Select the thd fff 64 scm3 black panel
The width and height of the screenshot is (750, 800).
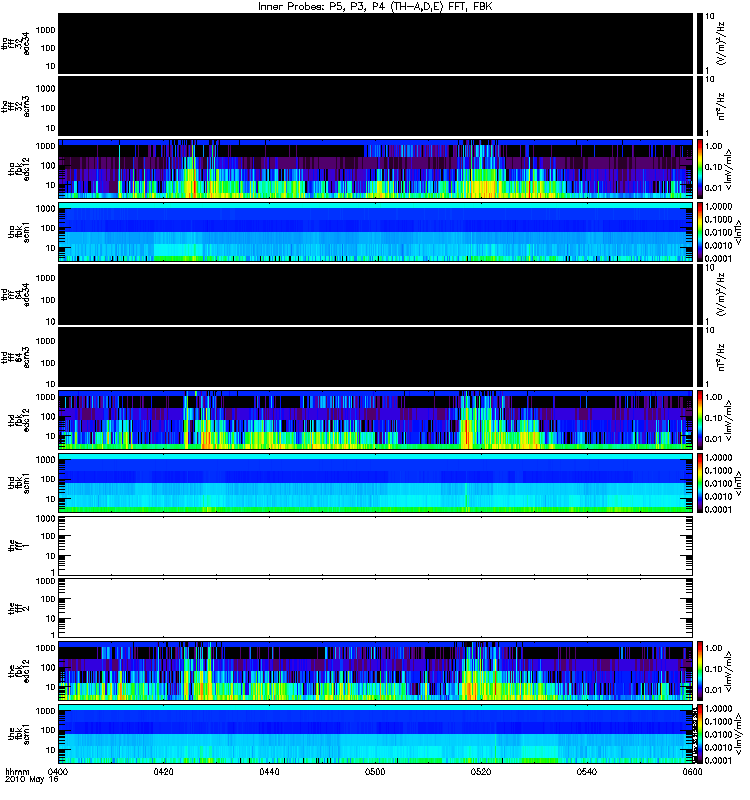tap(375, 357)
